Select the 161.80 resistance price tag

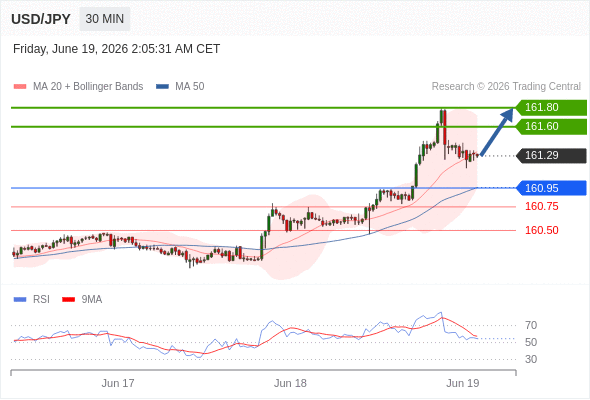tap(551, 108)
